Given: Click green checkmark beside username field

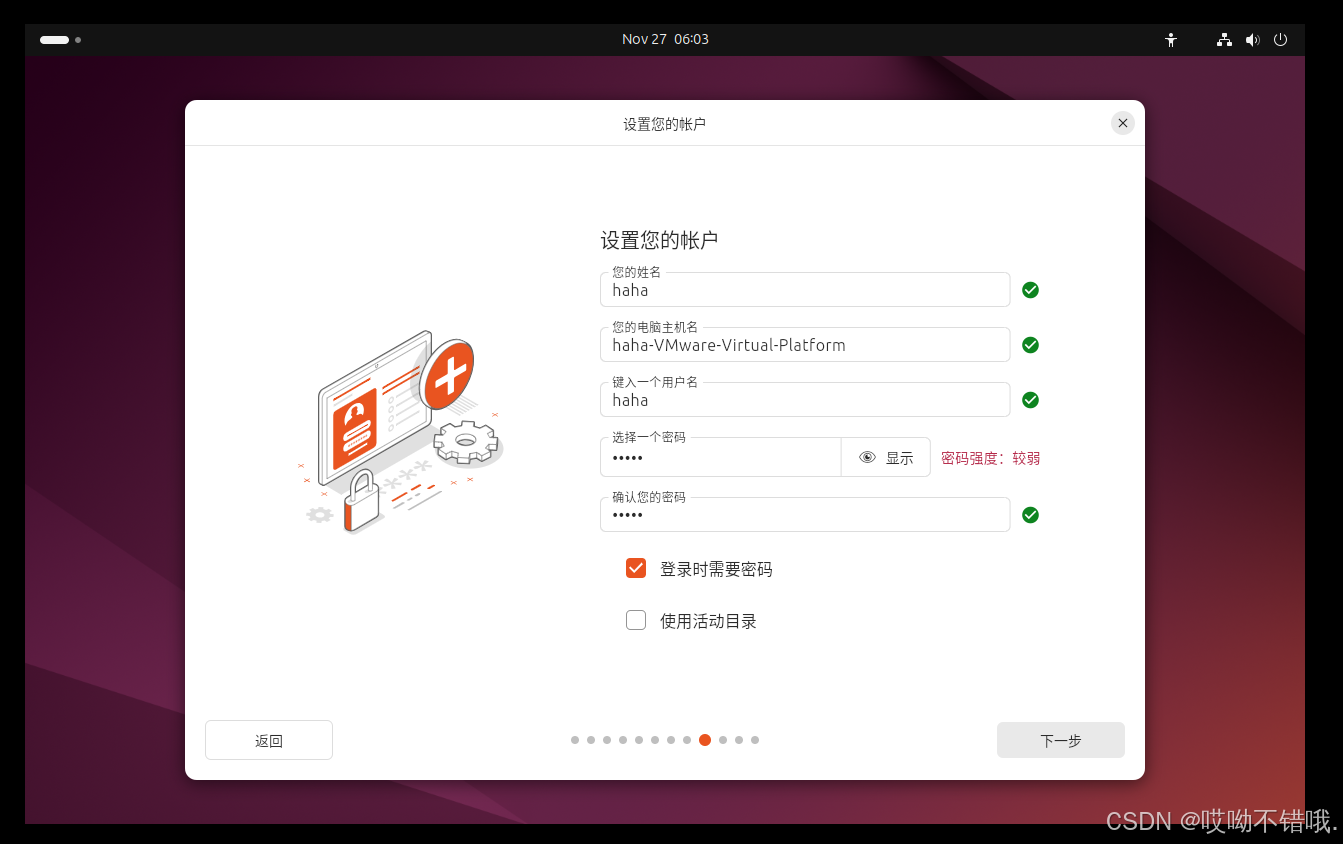Looking at the screenshot, I should (x=1030, y=400).
